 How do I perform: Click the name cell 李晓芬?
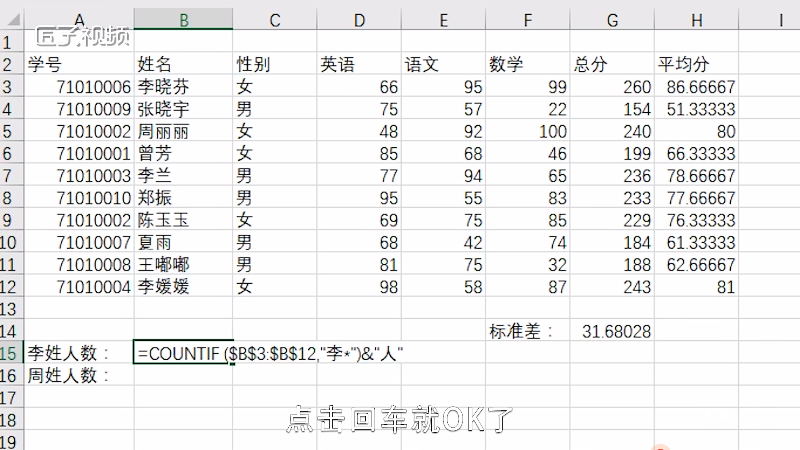(183, 87)
